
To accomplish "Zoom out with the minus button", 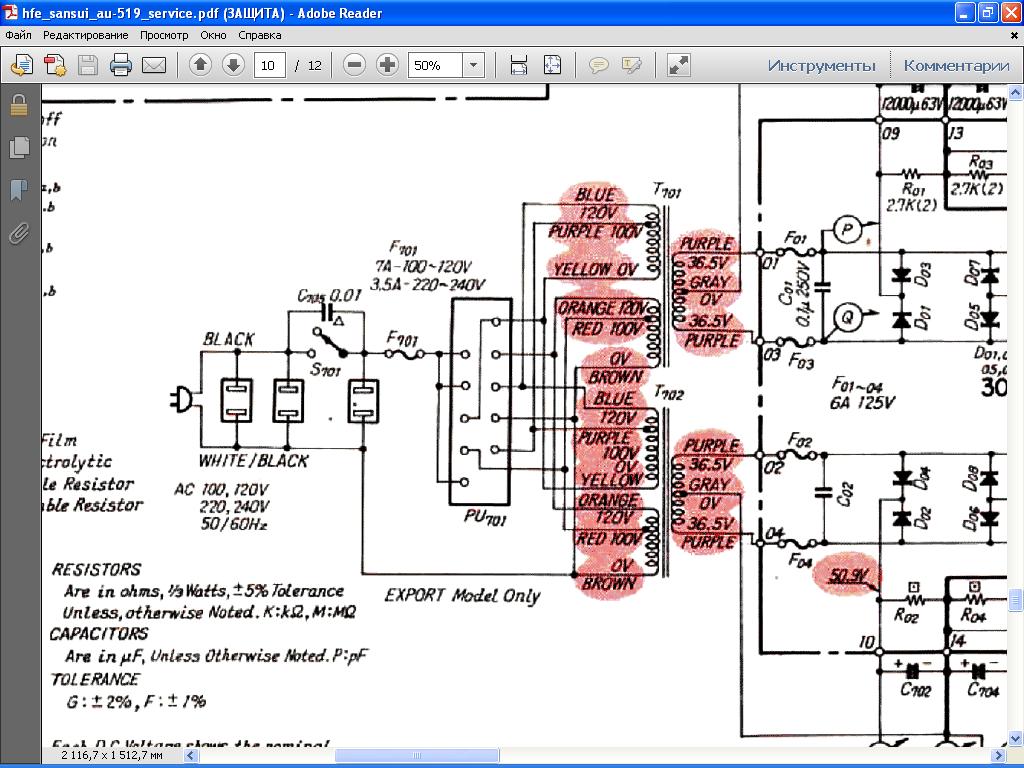I will tap(354, 66).
